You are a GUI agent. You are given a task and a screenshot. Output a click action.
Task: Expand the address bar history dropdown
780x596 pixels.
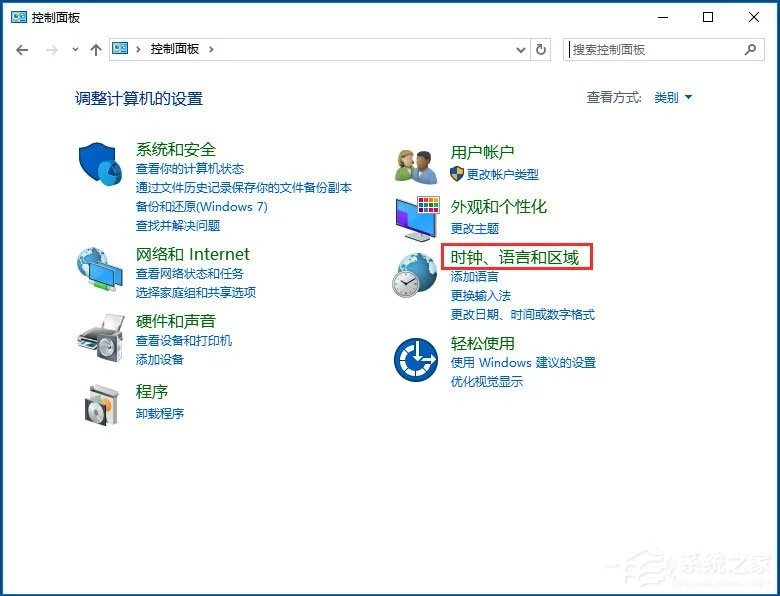coord(521,49)
